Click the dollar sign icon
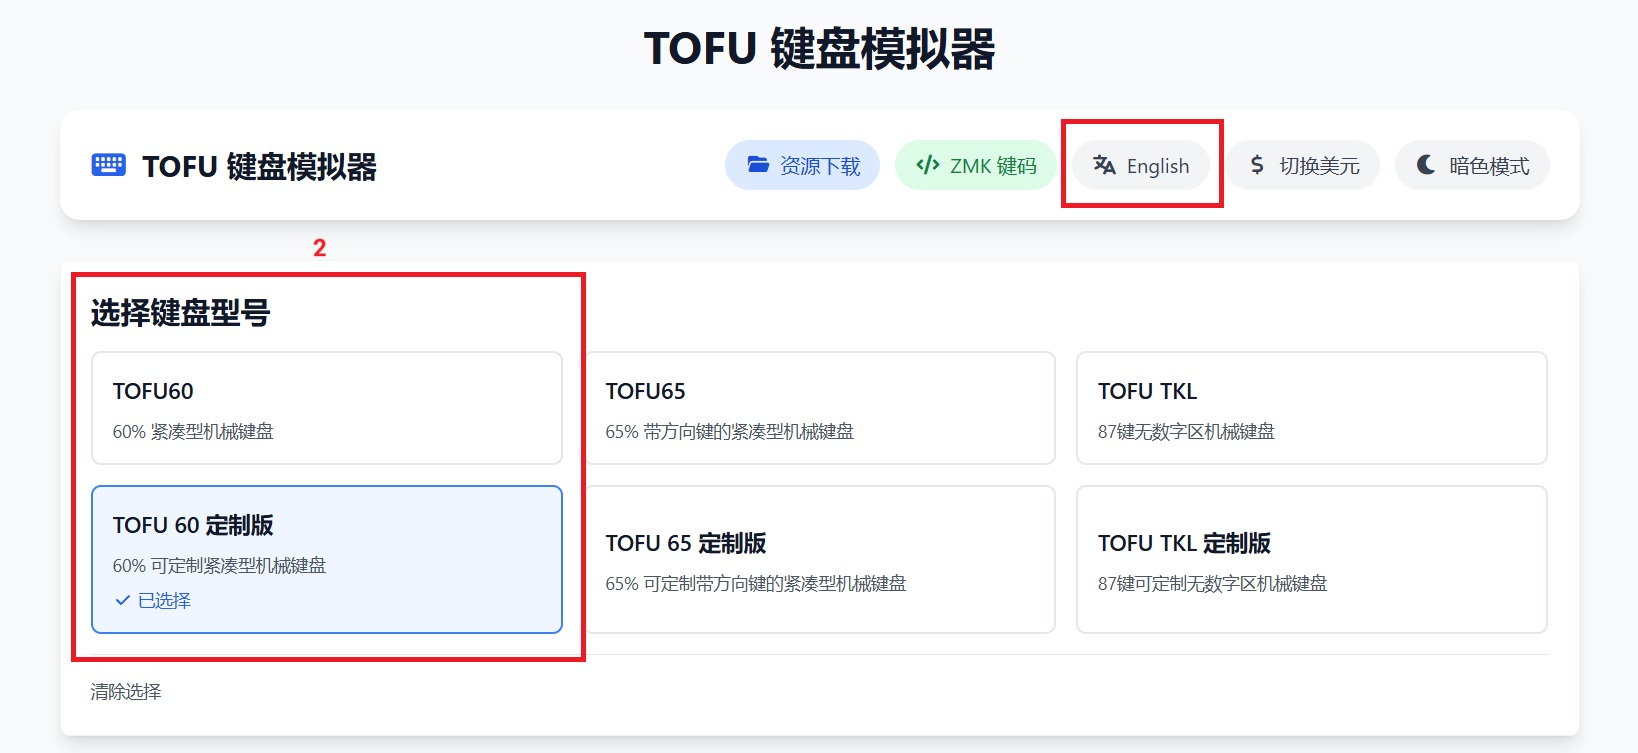Viewport: 1638px width, 753px height. pyautogui.click(x=1257, y=165)
